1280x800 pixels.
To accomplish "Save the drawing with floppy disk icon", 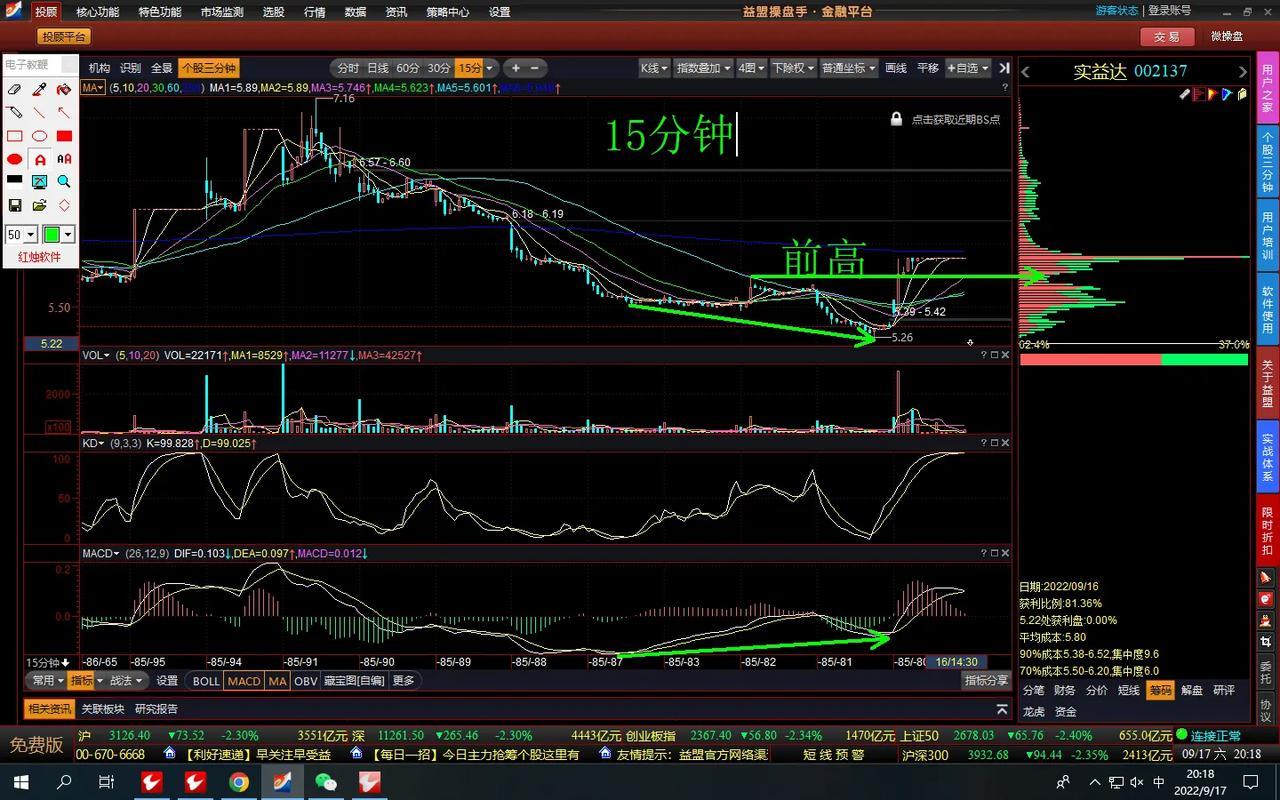I will coord(15,205).
